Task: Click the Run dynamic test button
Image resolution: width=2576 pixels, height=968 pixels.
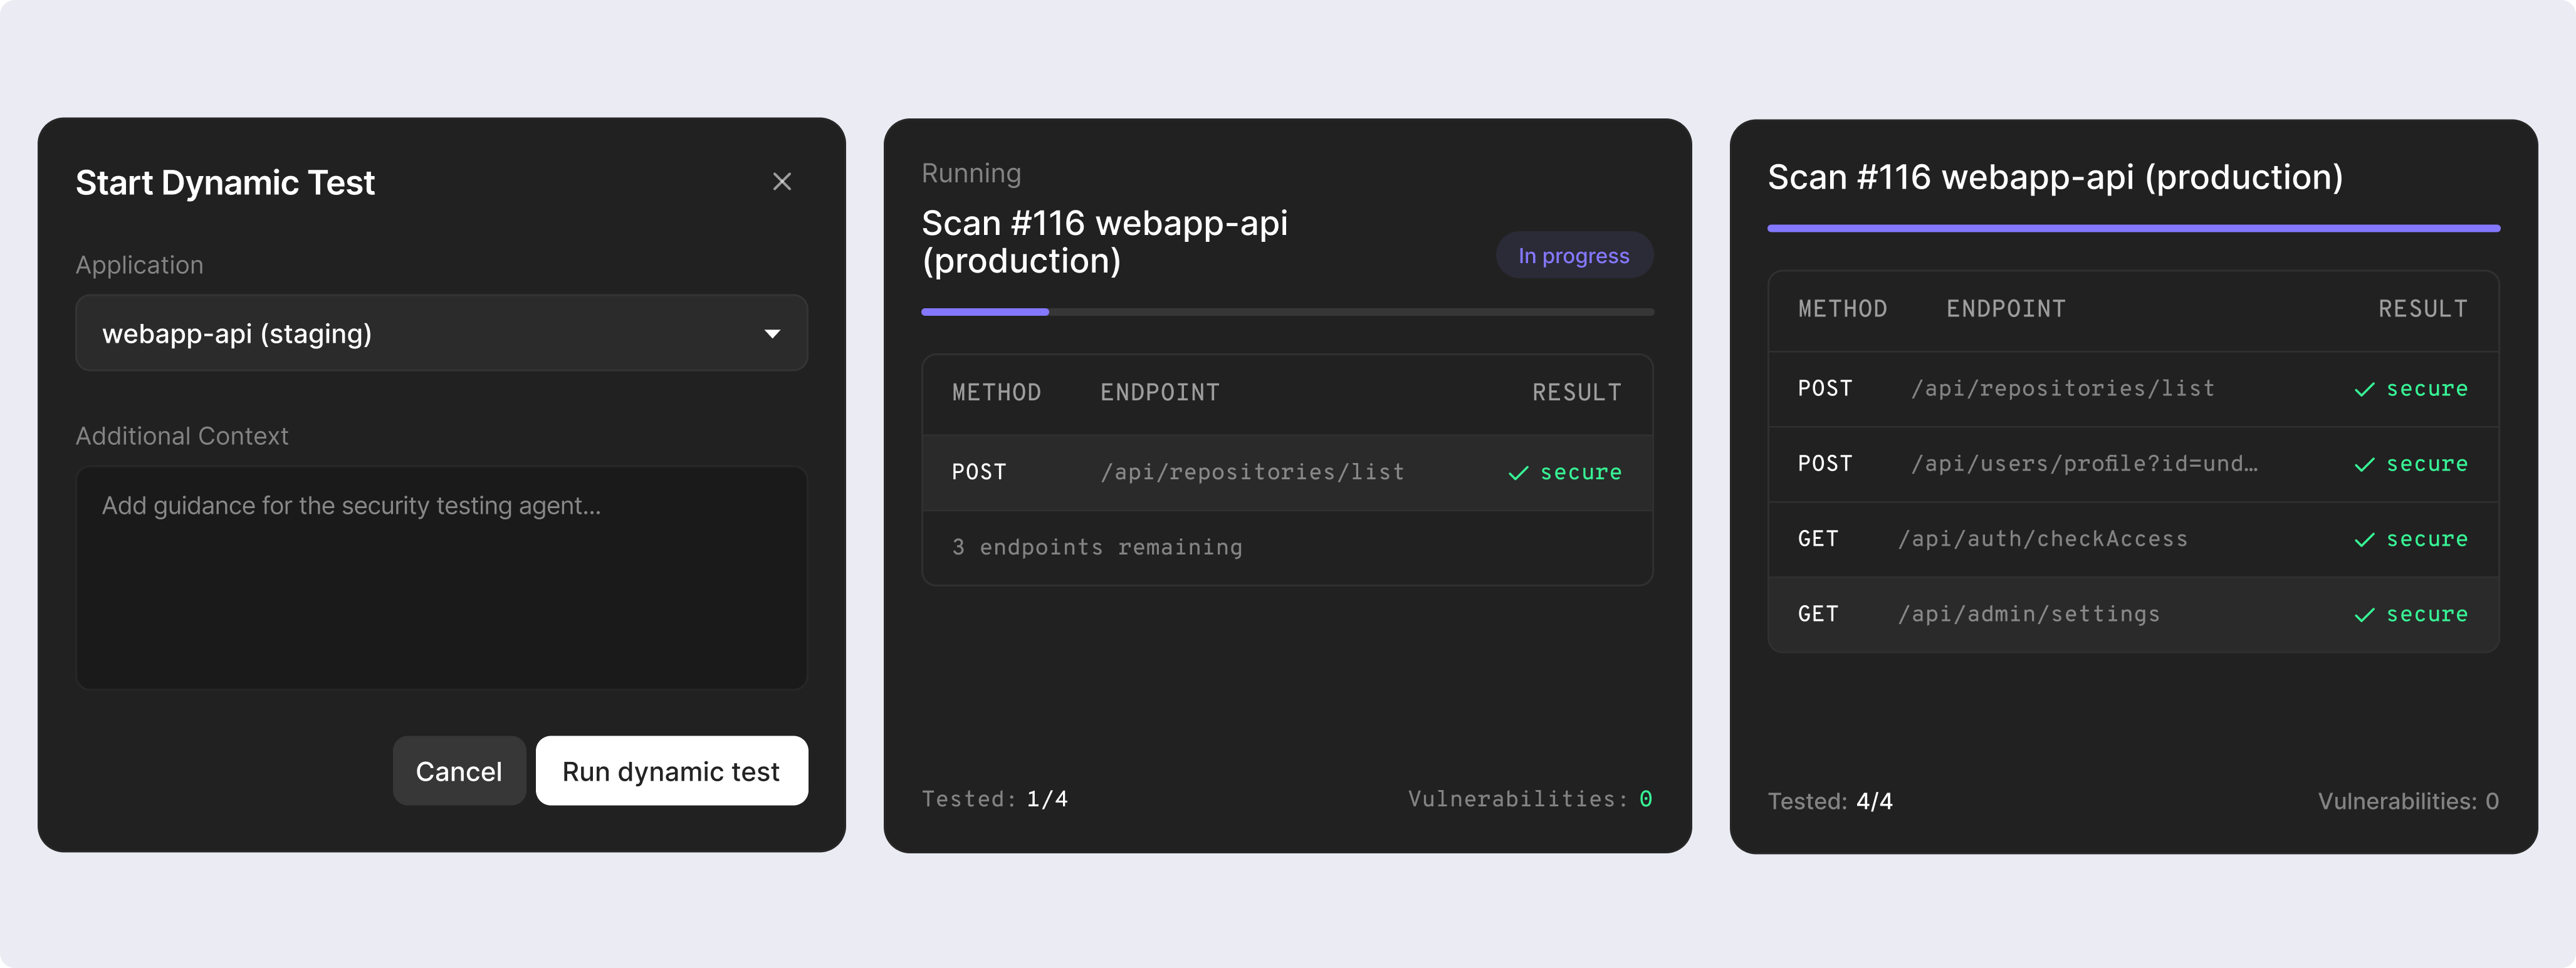Action: tap(671, 771)
